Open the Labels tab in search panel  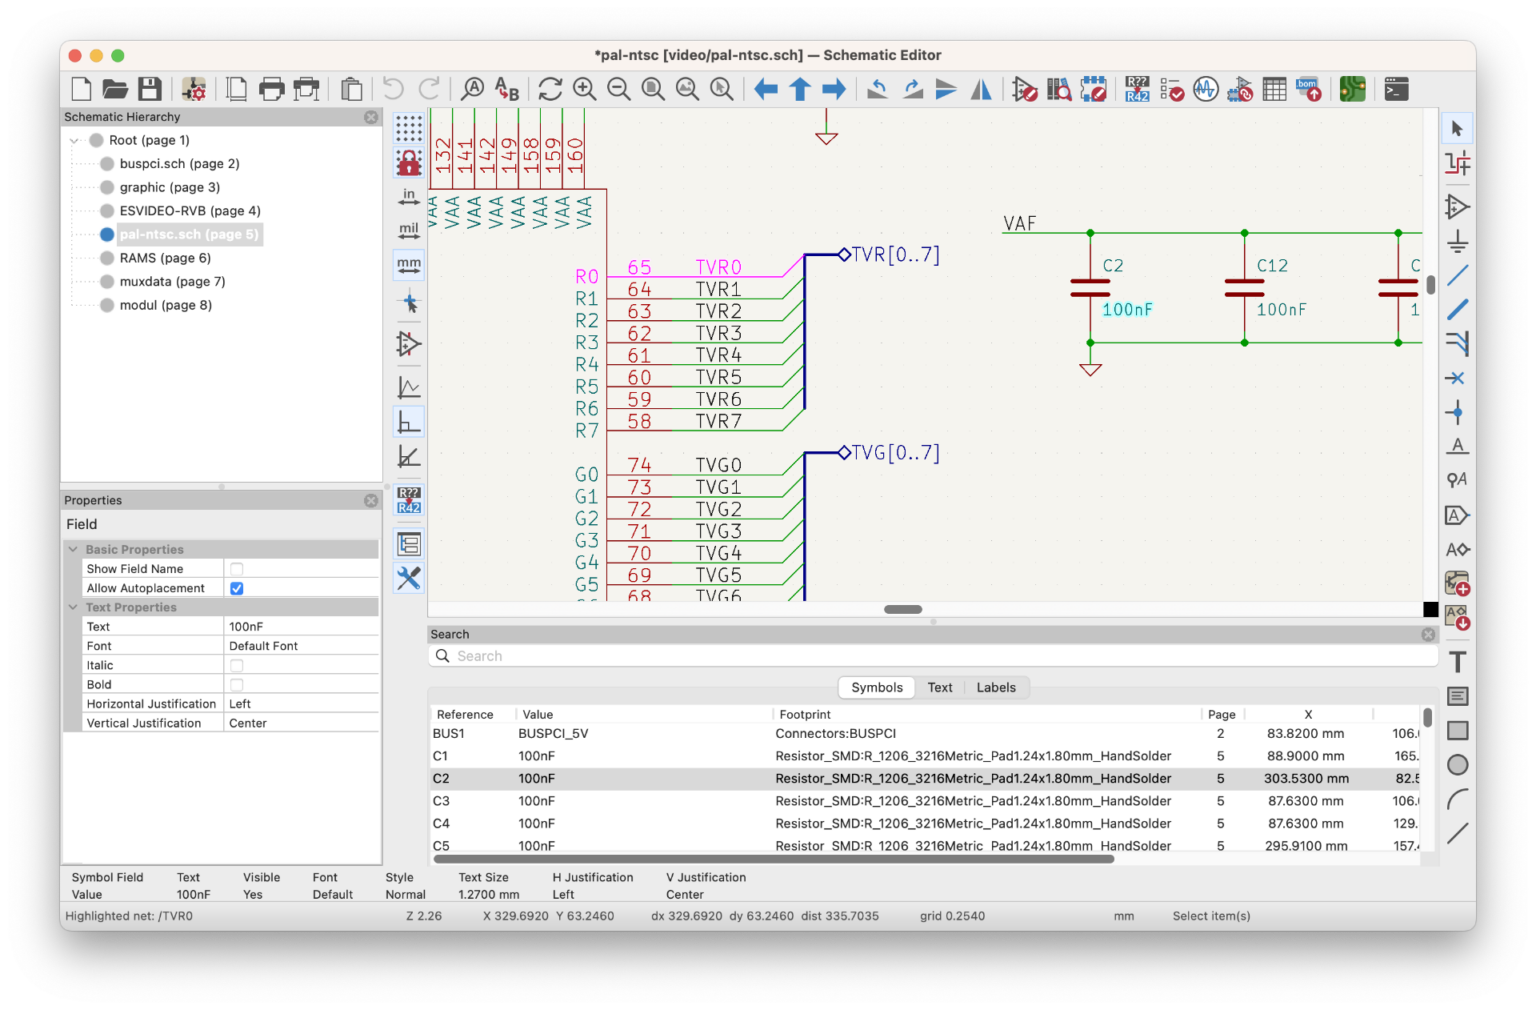996,687
